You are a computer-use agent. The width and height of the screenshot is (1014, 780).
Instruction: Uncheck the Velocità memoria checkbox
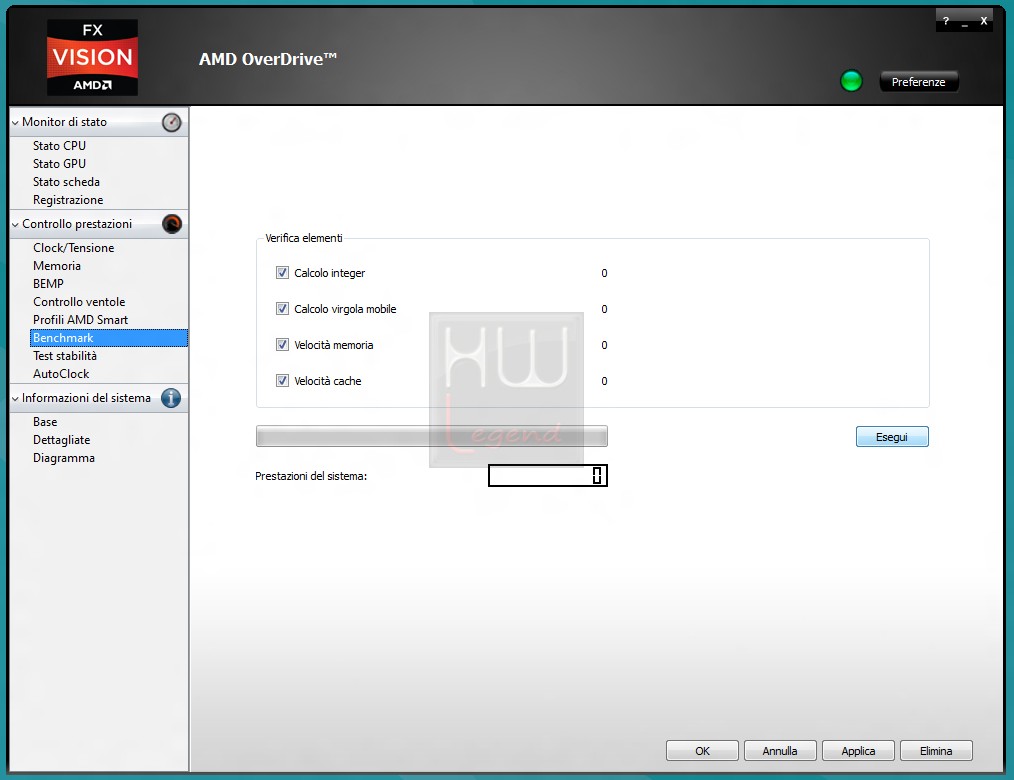(x=282, y=345)
